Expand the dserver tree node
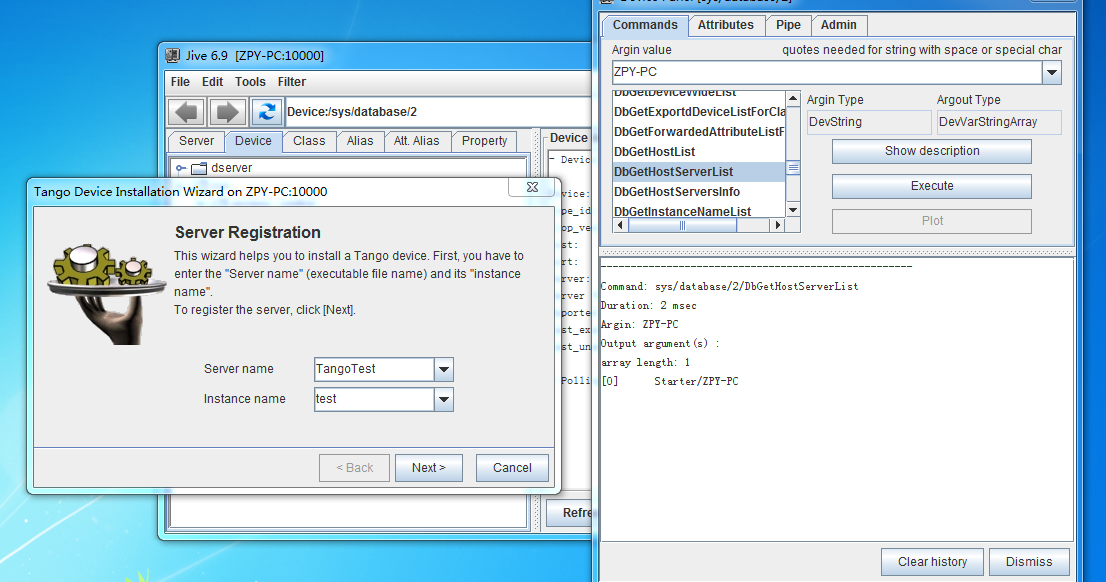1106x582 pixels. 181,168
